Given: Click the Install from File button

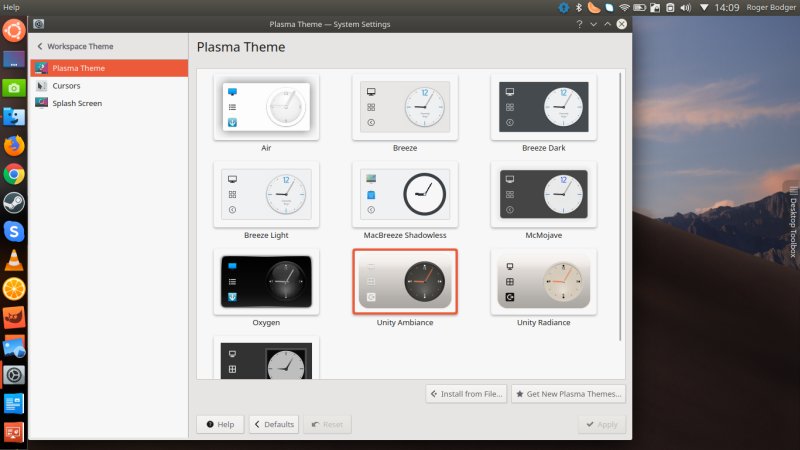Looking at the screenshot, I should pos(466,394).
